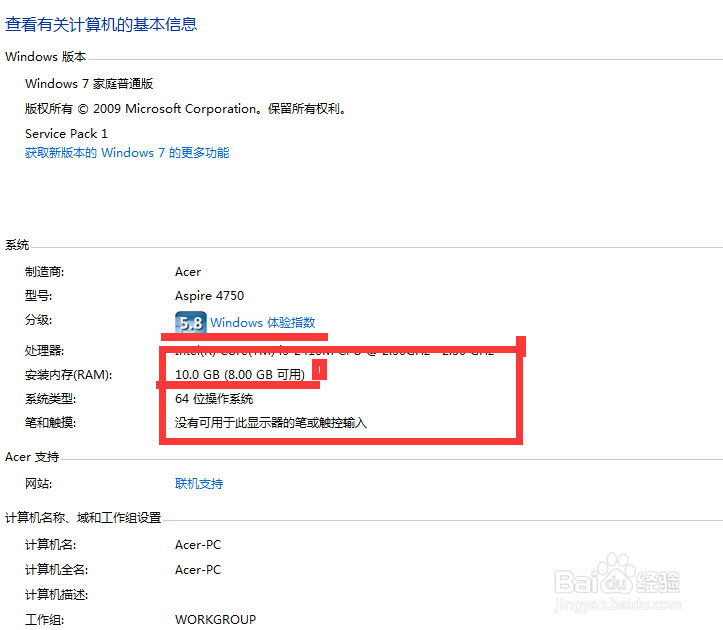Click the 系统 section heading
This screenshot has height=630, width=723.
(x=17, y=245)
